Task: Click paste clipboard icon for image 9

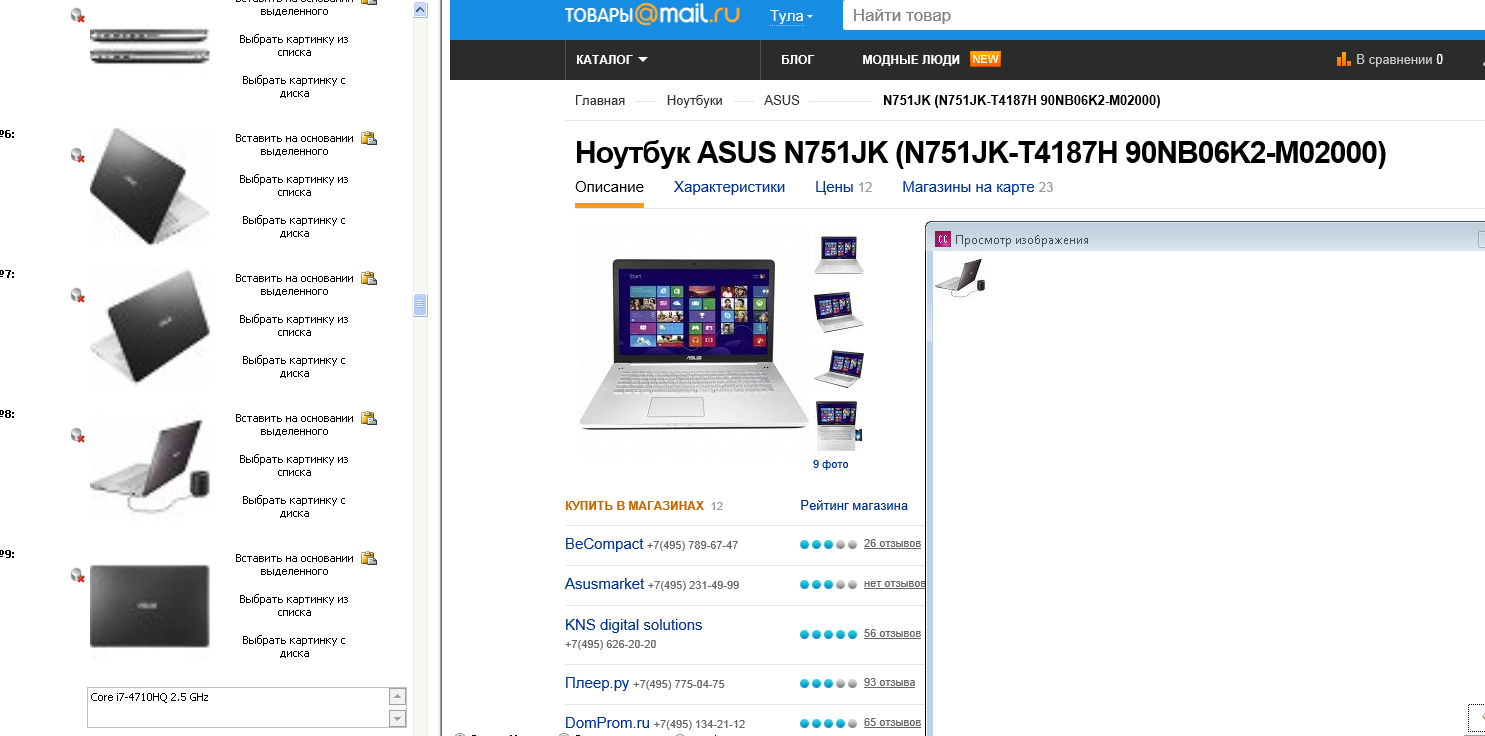Action: coord(369,558)
